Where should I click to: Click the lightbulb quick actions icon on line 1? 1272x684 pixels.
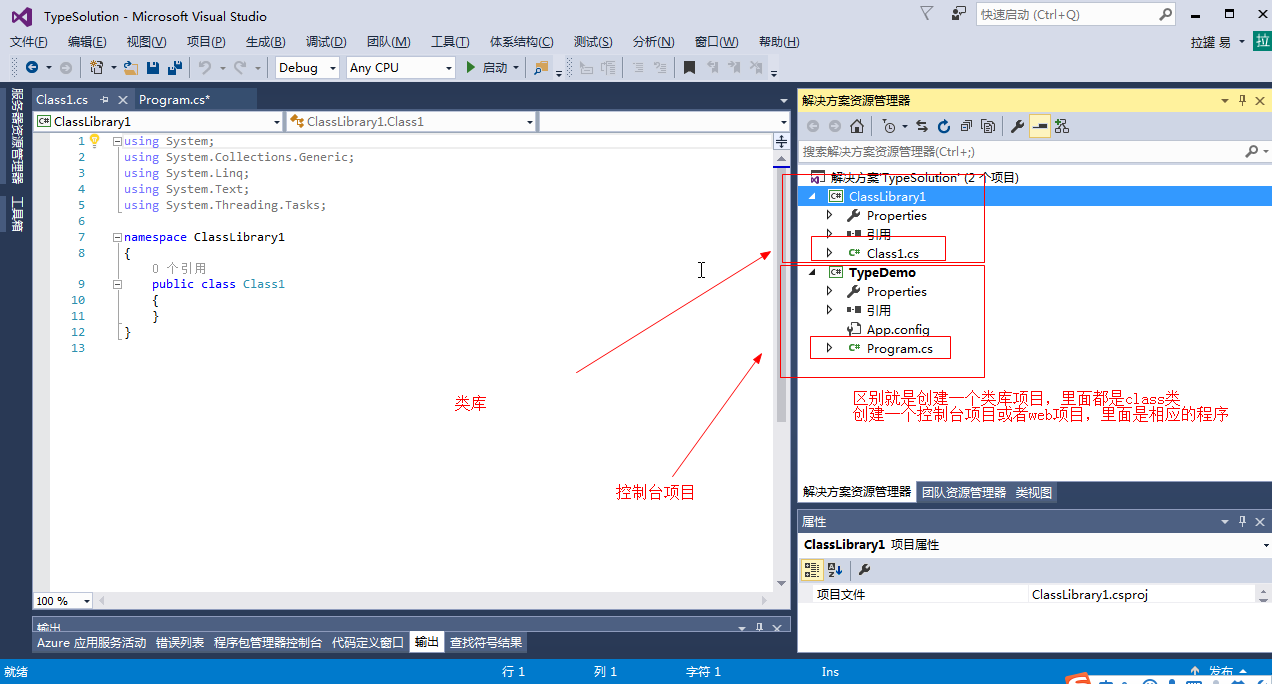95,141
